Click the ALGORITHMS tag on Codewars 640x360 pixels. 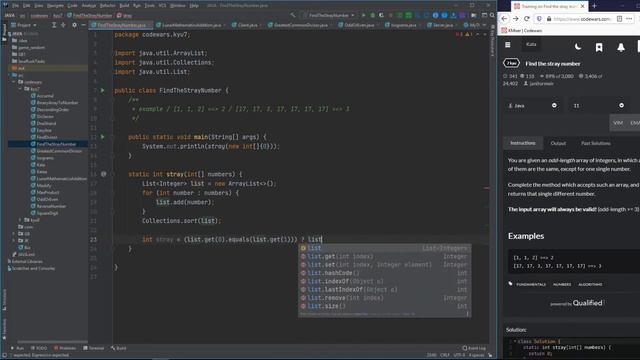(590, 284)
